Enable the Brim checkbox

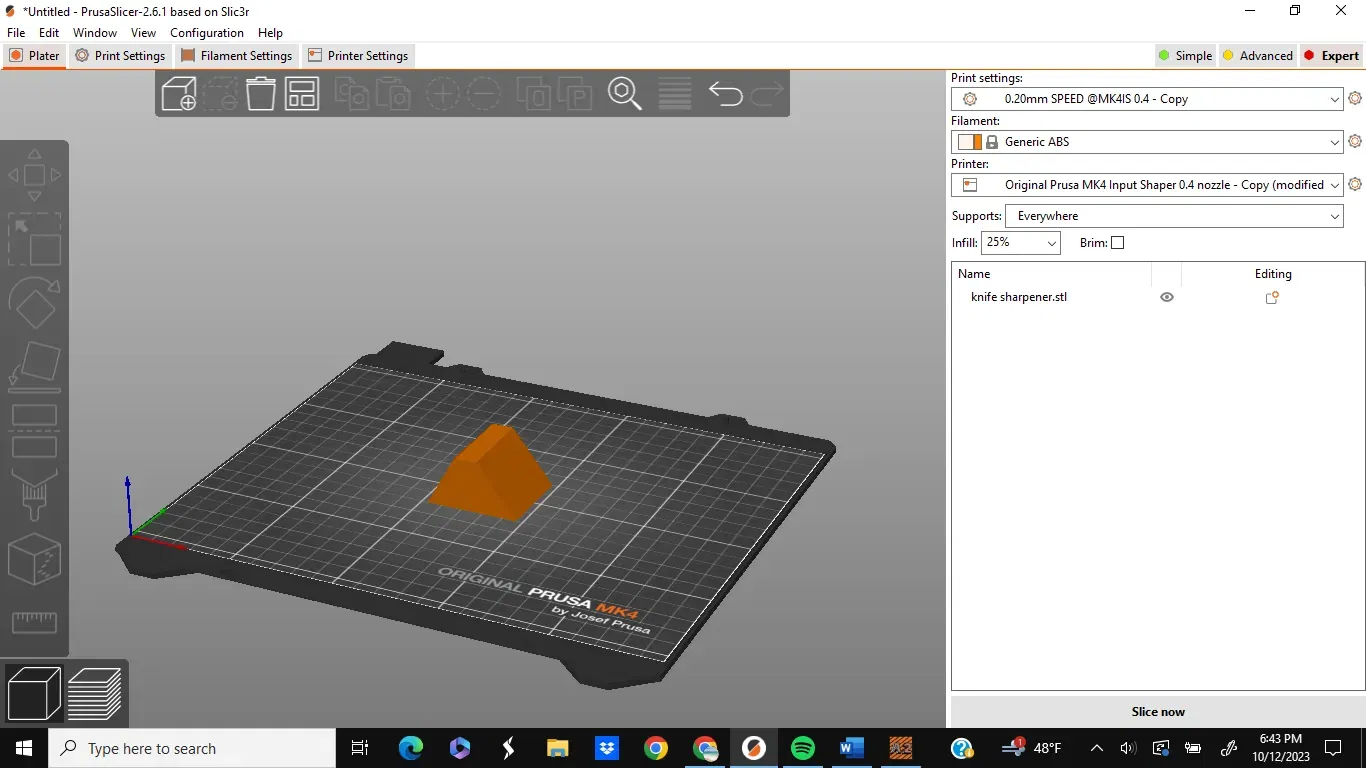[x=1118, y=242]
